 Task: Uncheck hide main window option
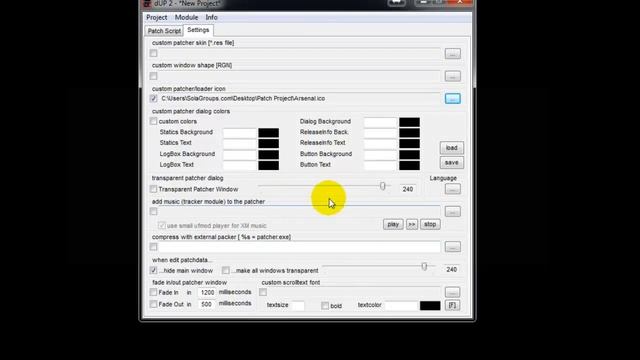[153, 270]
